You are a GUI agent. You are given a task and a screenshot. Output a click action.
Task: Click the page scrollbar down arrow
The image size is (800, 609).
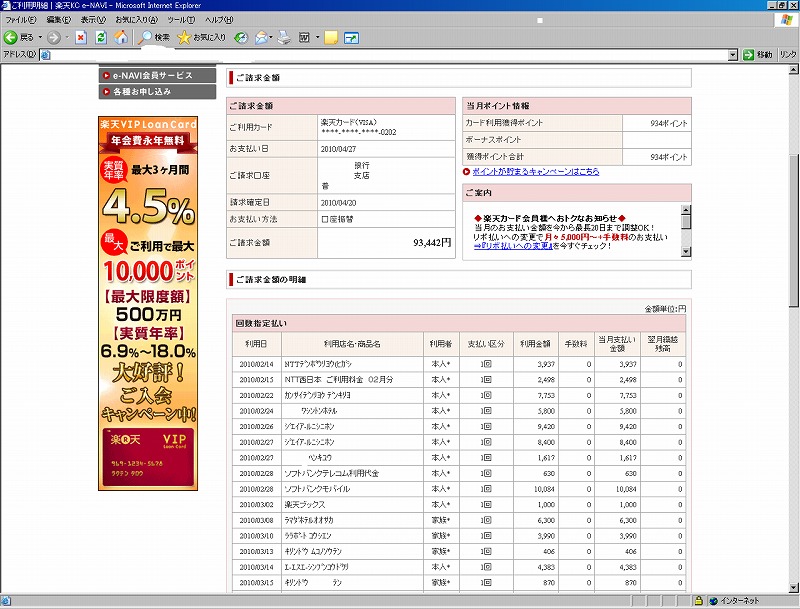[793, 588]
